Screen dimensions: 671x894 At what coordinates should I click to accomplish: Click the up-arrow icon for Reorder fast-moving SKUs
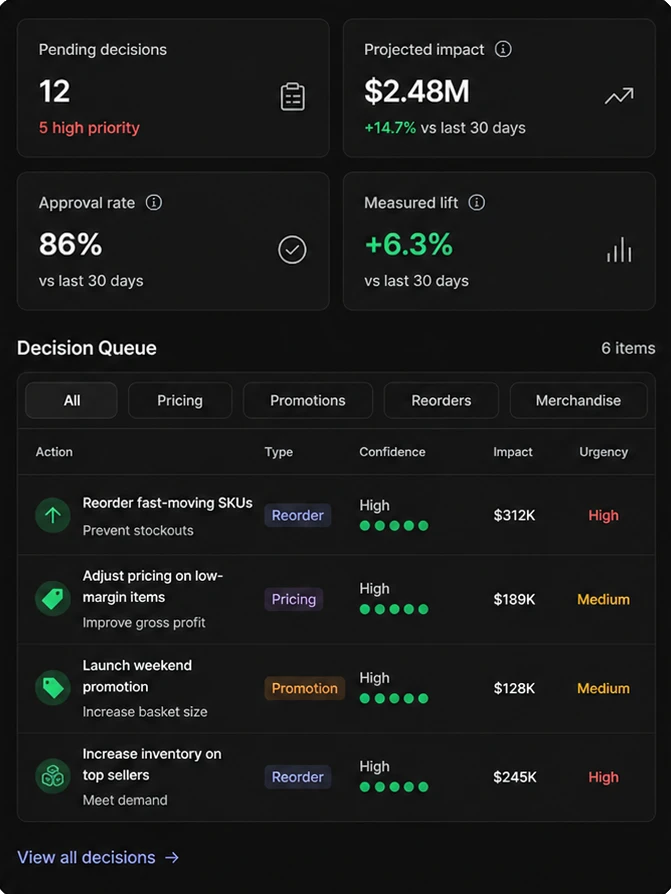(x=53, y=515)
